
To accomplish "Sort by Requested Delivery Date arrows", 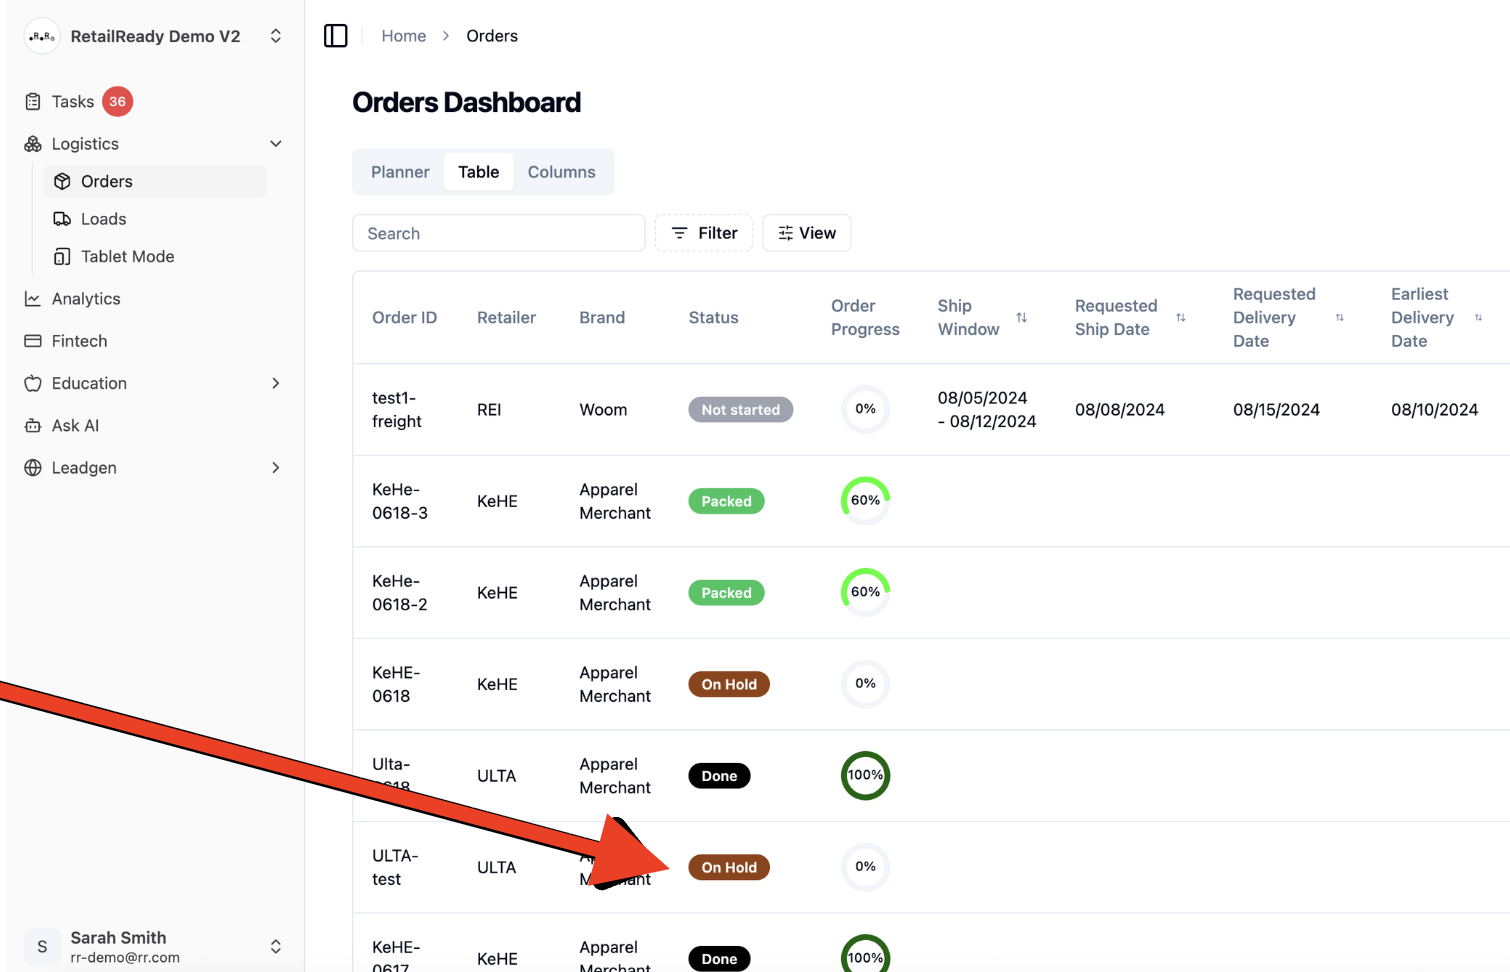I will [x=1340, y=317].
